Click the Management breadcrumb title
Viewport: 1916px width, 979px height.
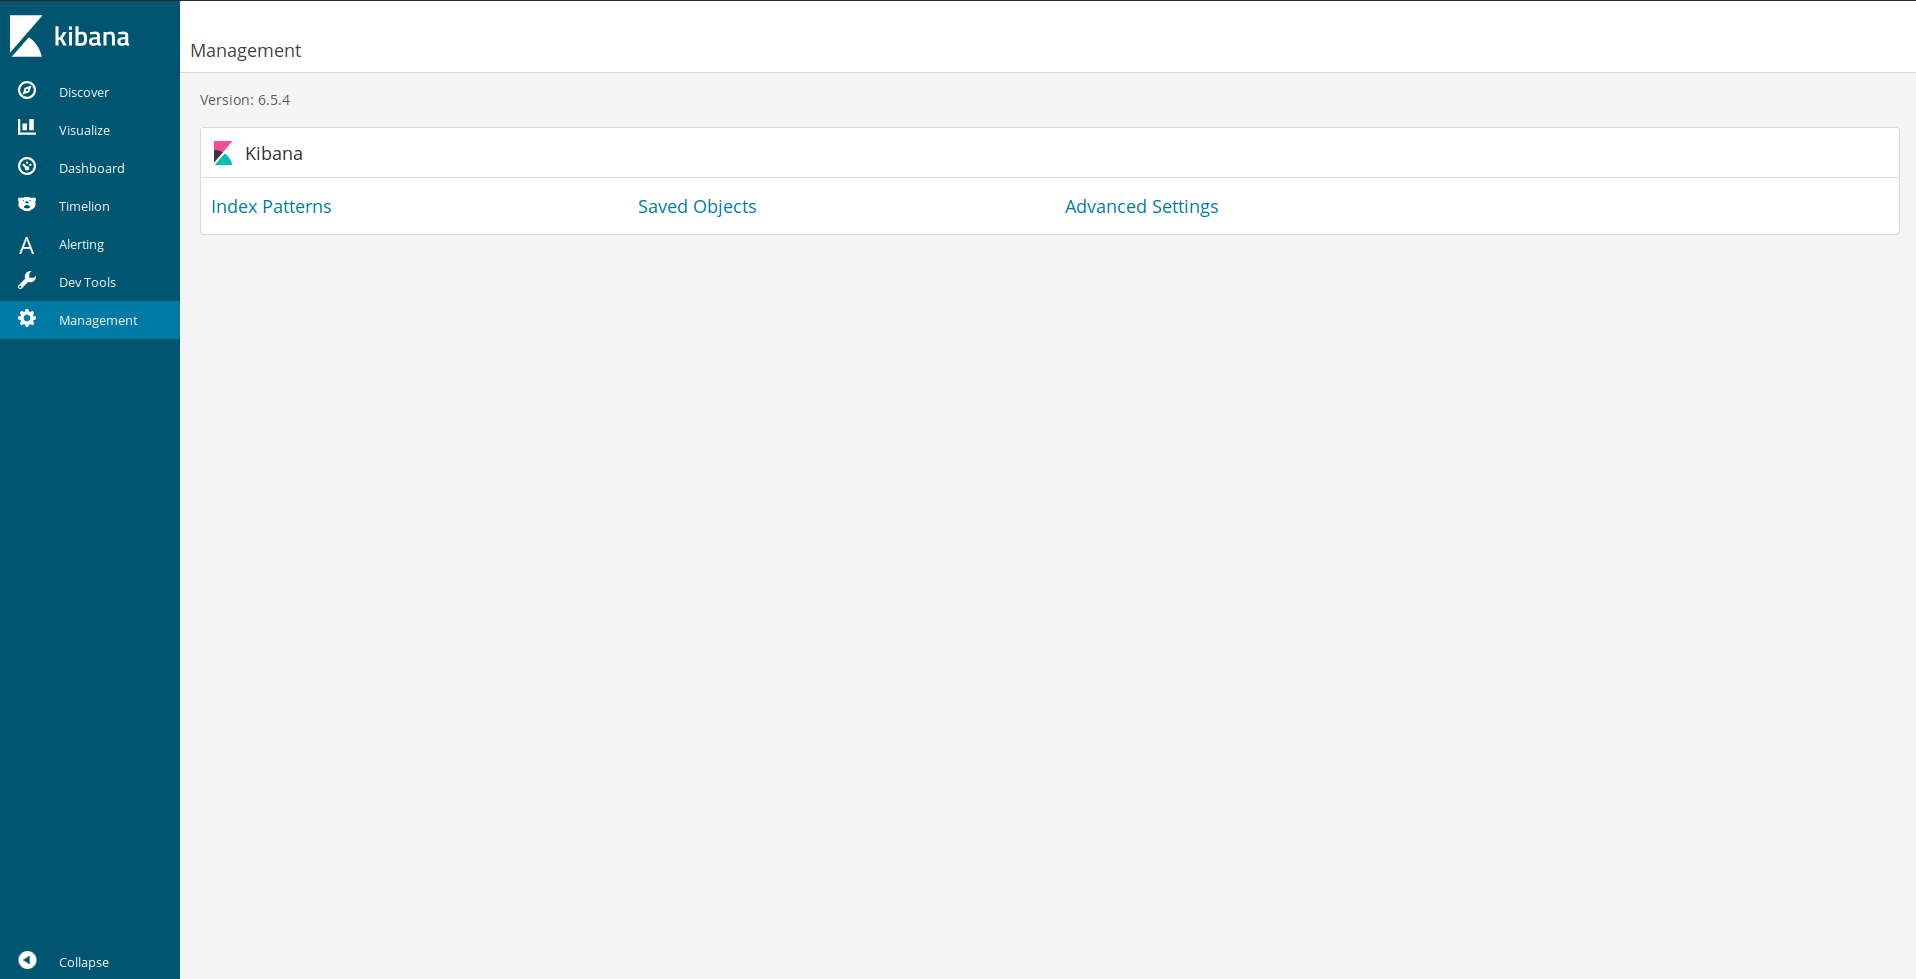[245, 50]
